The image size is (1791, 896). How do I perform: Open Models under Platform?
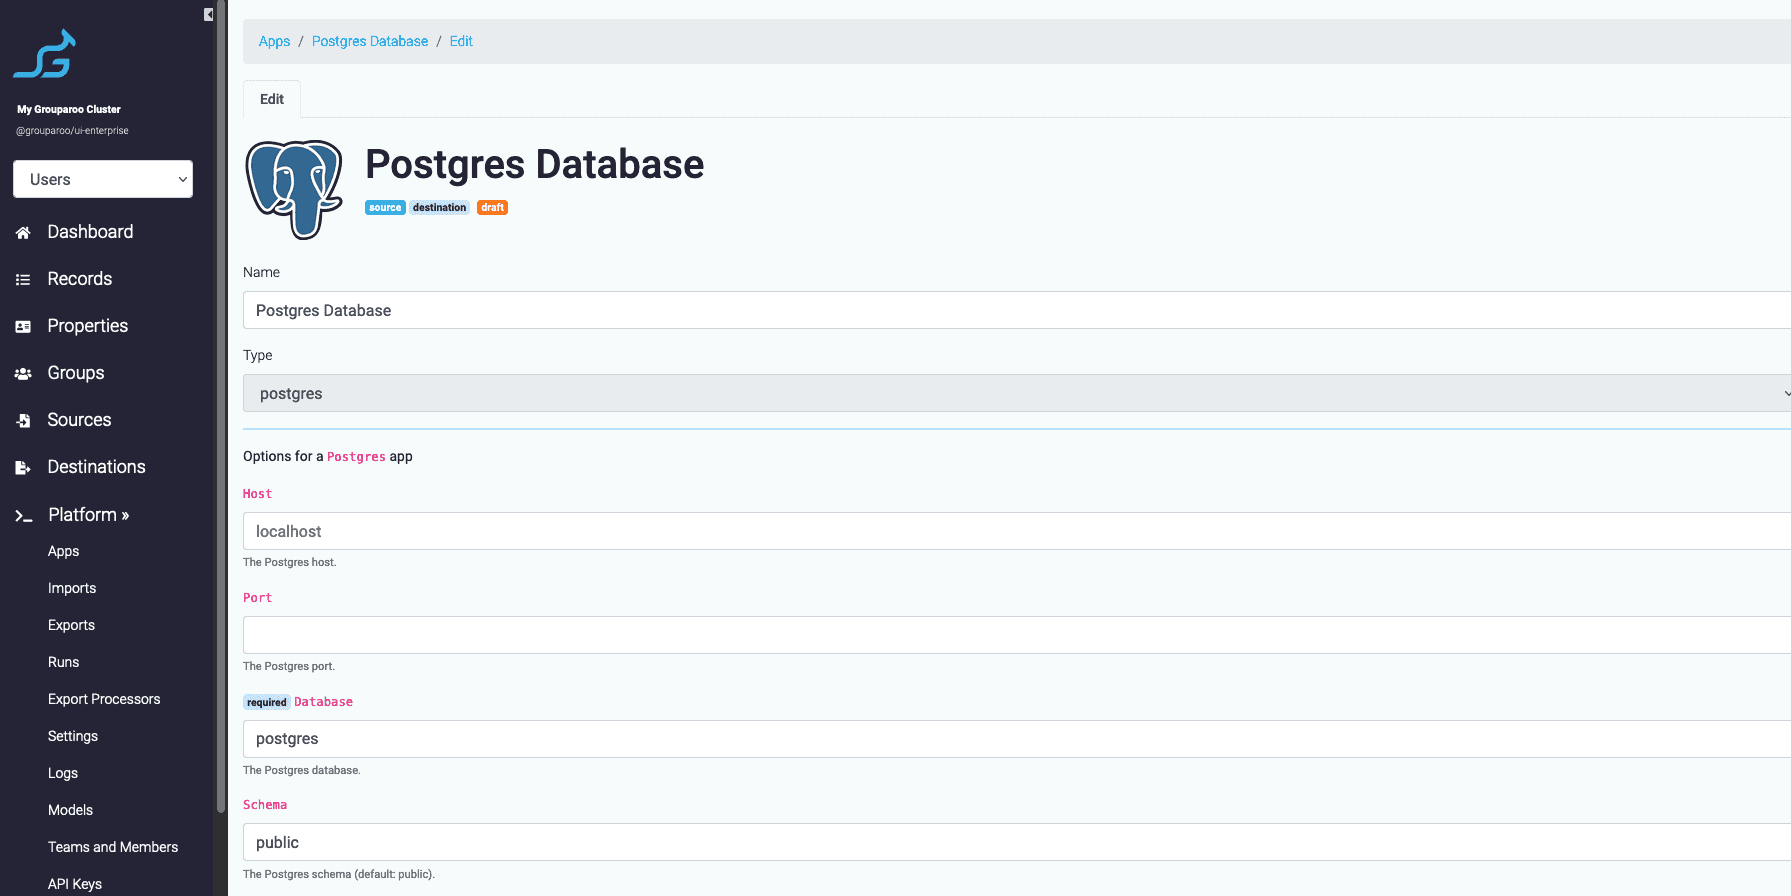point(70,810)
